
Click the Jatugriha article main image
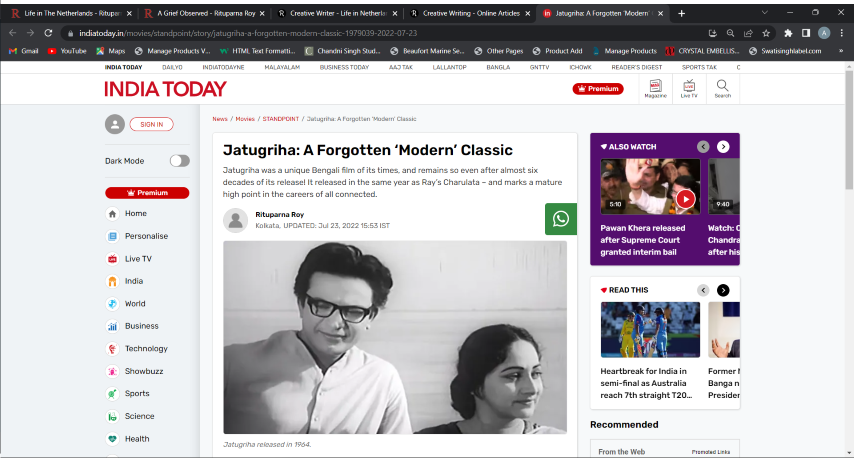[395, 338]
